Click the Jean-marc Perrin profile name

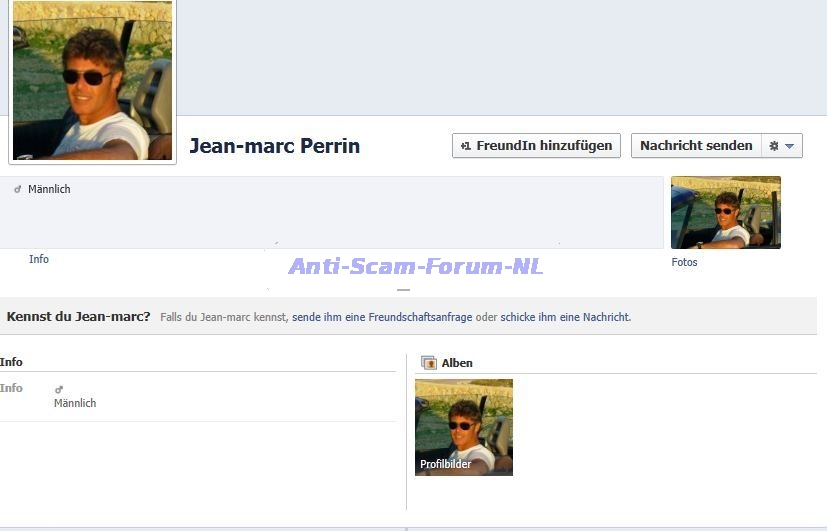click(x=274, y=146)
